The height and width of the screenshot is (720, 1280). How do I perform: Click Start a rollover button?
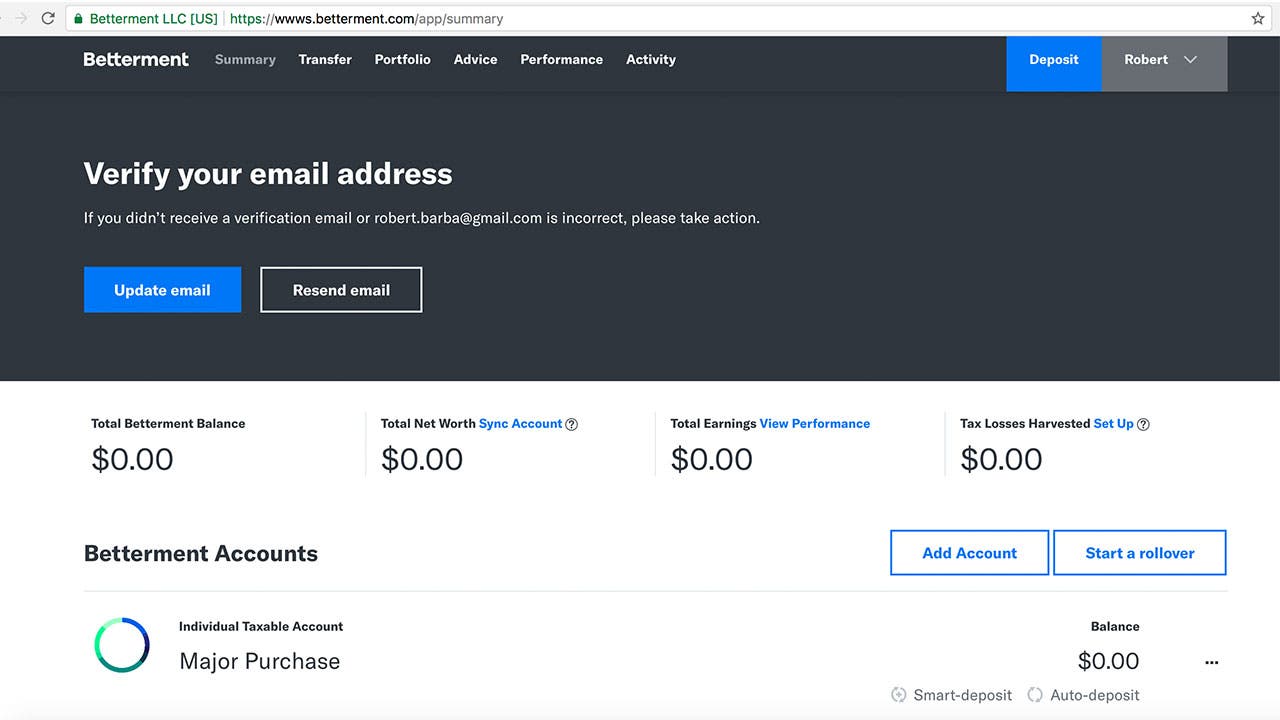click(x=1140, y=553)
